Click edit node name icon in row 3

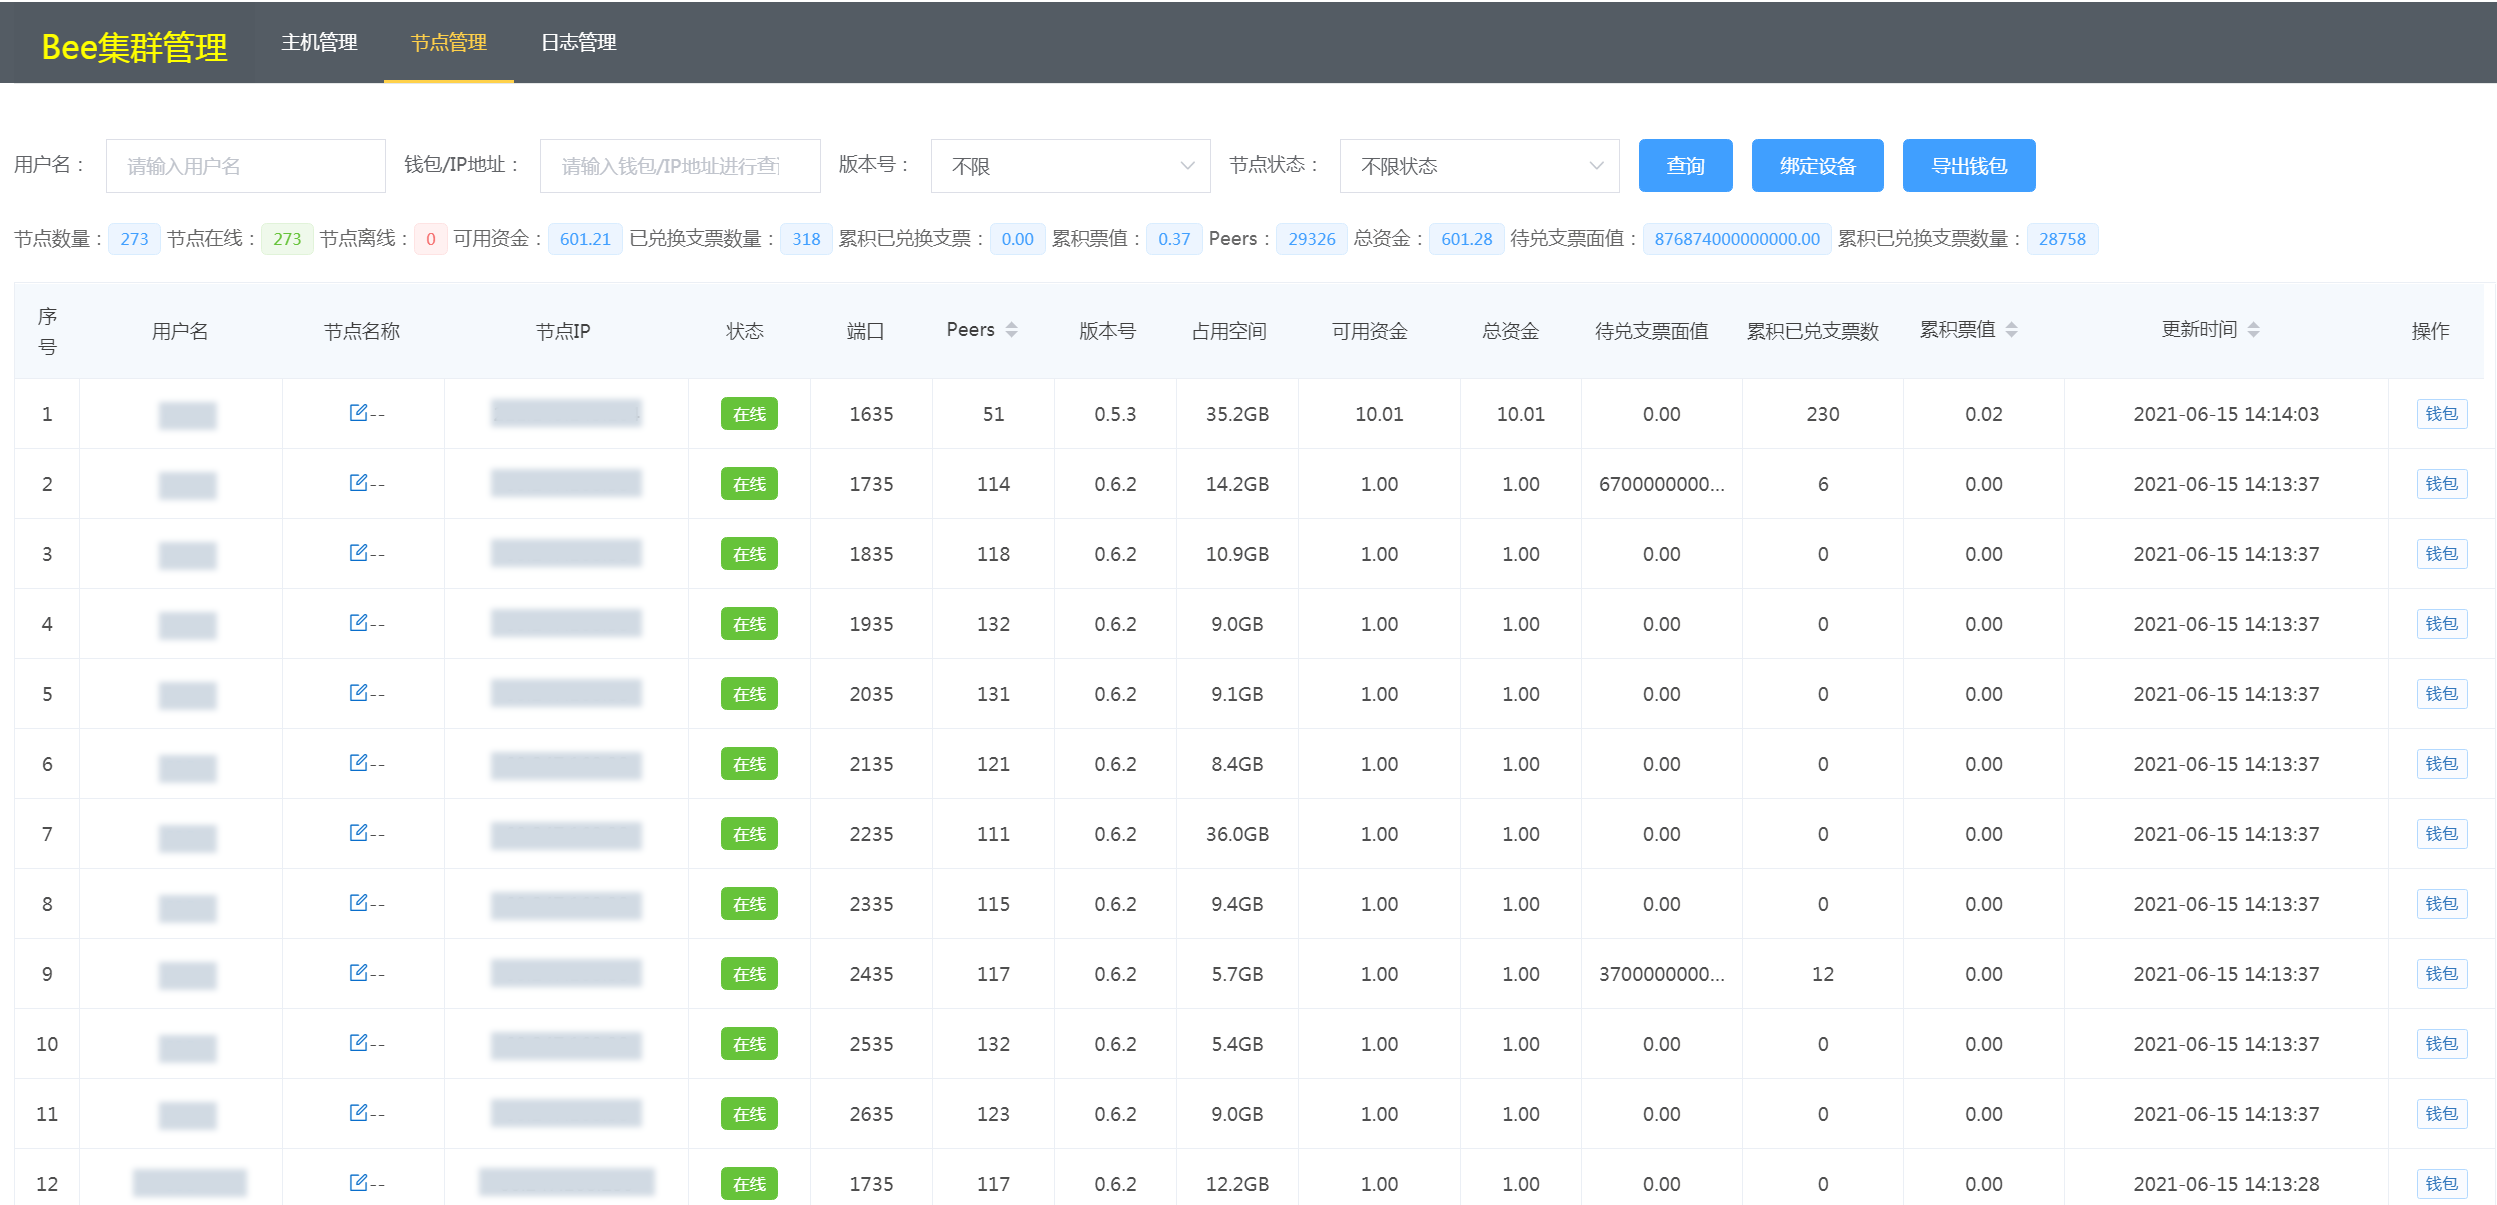pyautogui.click(x=358, y=553)
